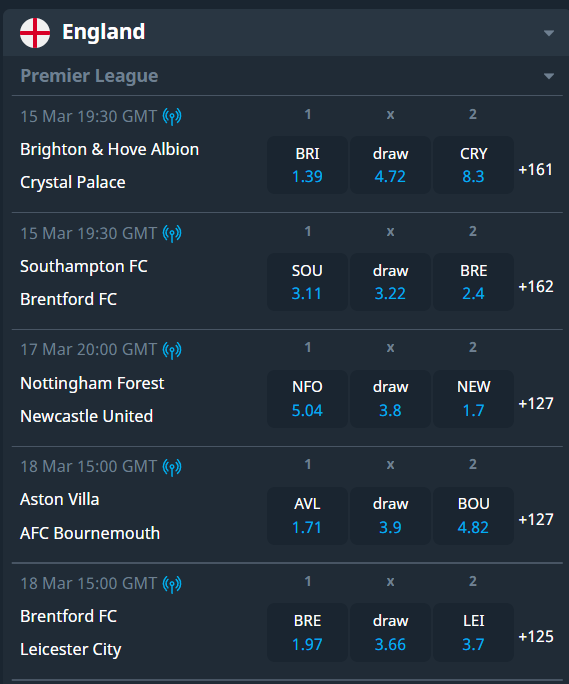This screenshot has height=684, width=569.
Task: Select draw odds 3.22 for Southampton match
Action: (390, 282)
